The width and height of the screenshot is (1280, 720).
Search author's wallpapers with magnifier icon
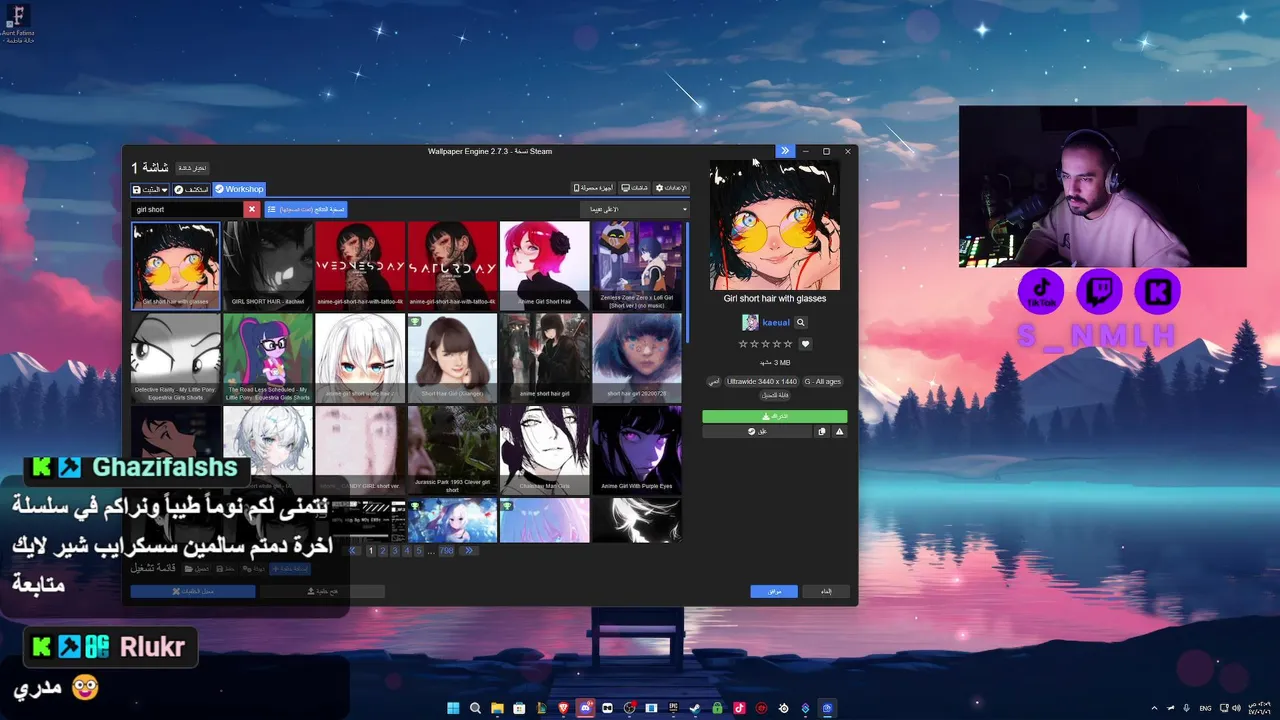point(801,322)
